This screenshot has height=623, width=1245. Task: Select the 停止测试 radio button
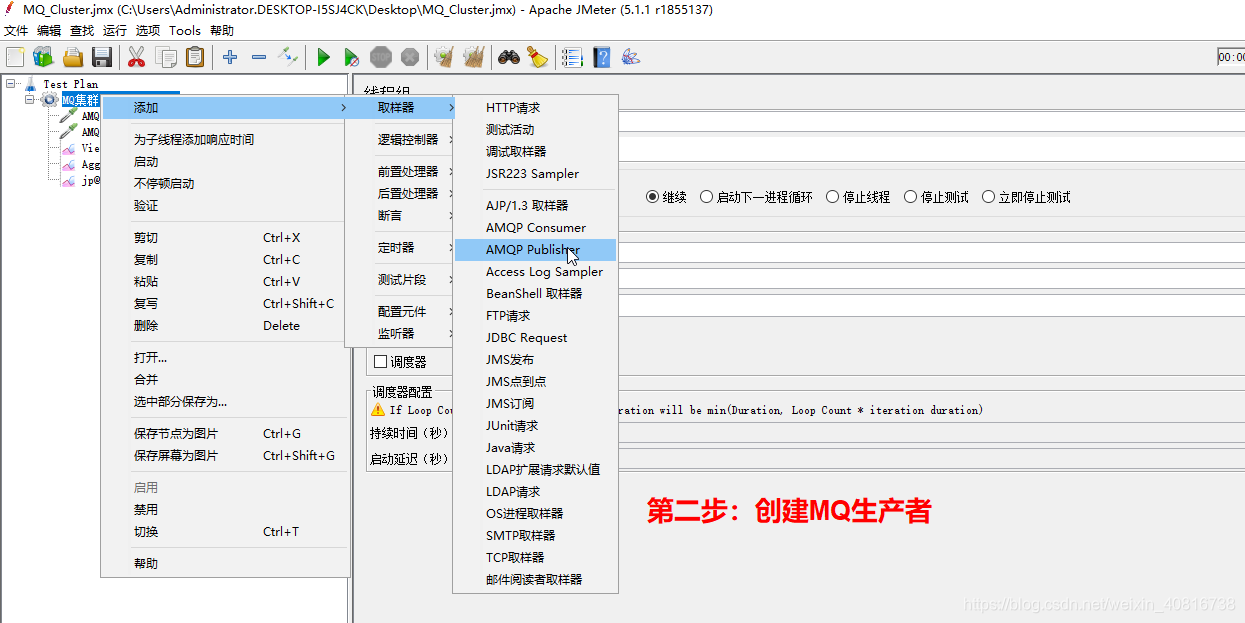[x=910, y=197]
